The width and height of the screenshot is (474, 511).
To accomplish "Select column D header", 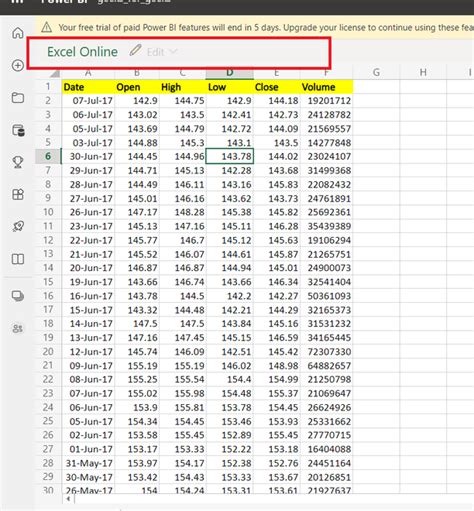I will pyautogui.click(x=230, y=73).
